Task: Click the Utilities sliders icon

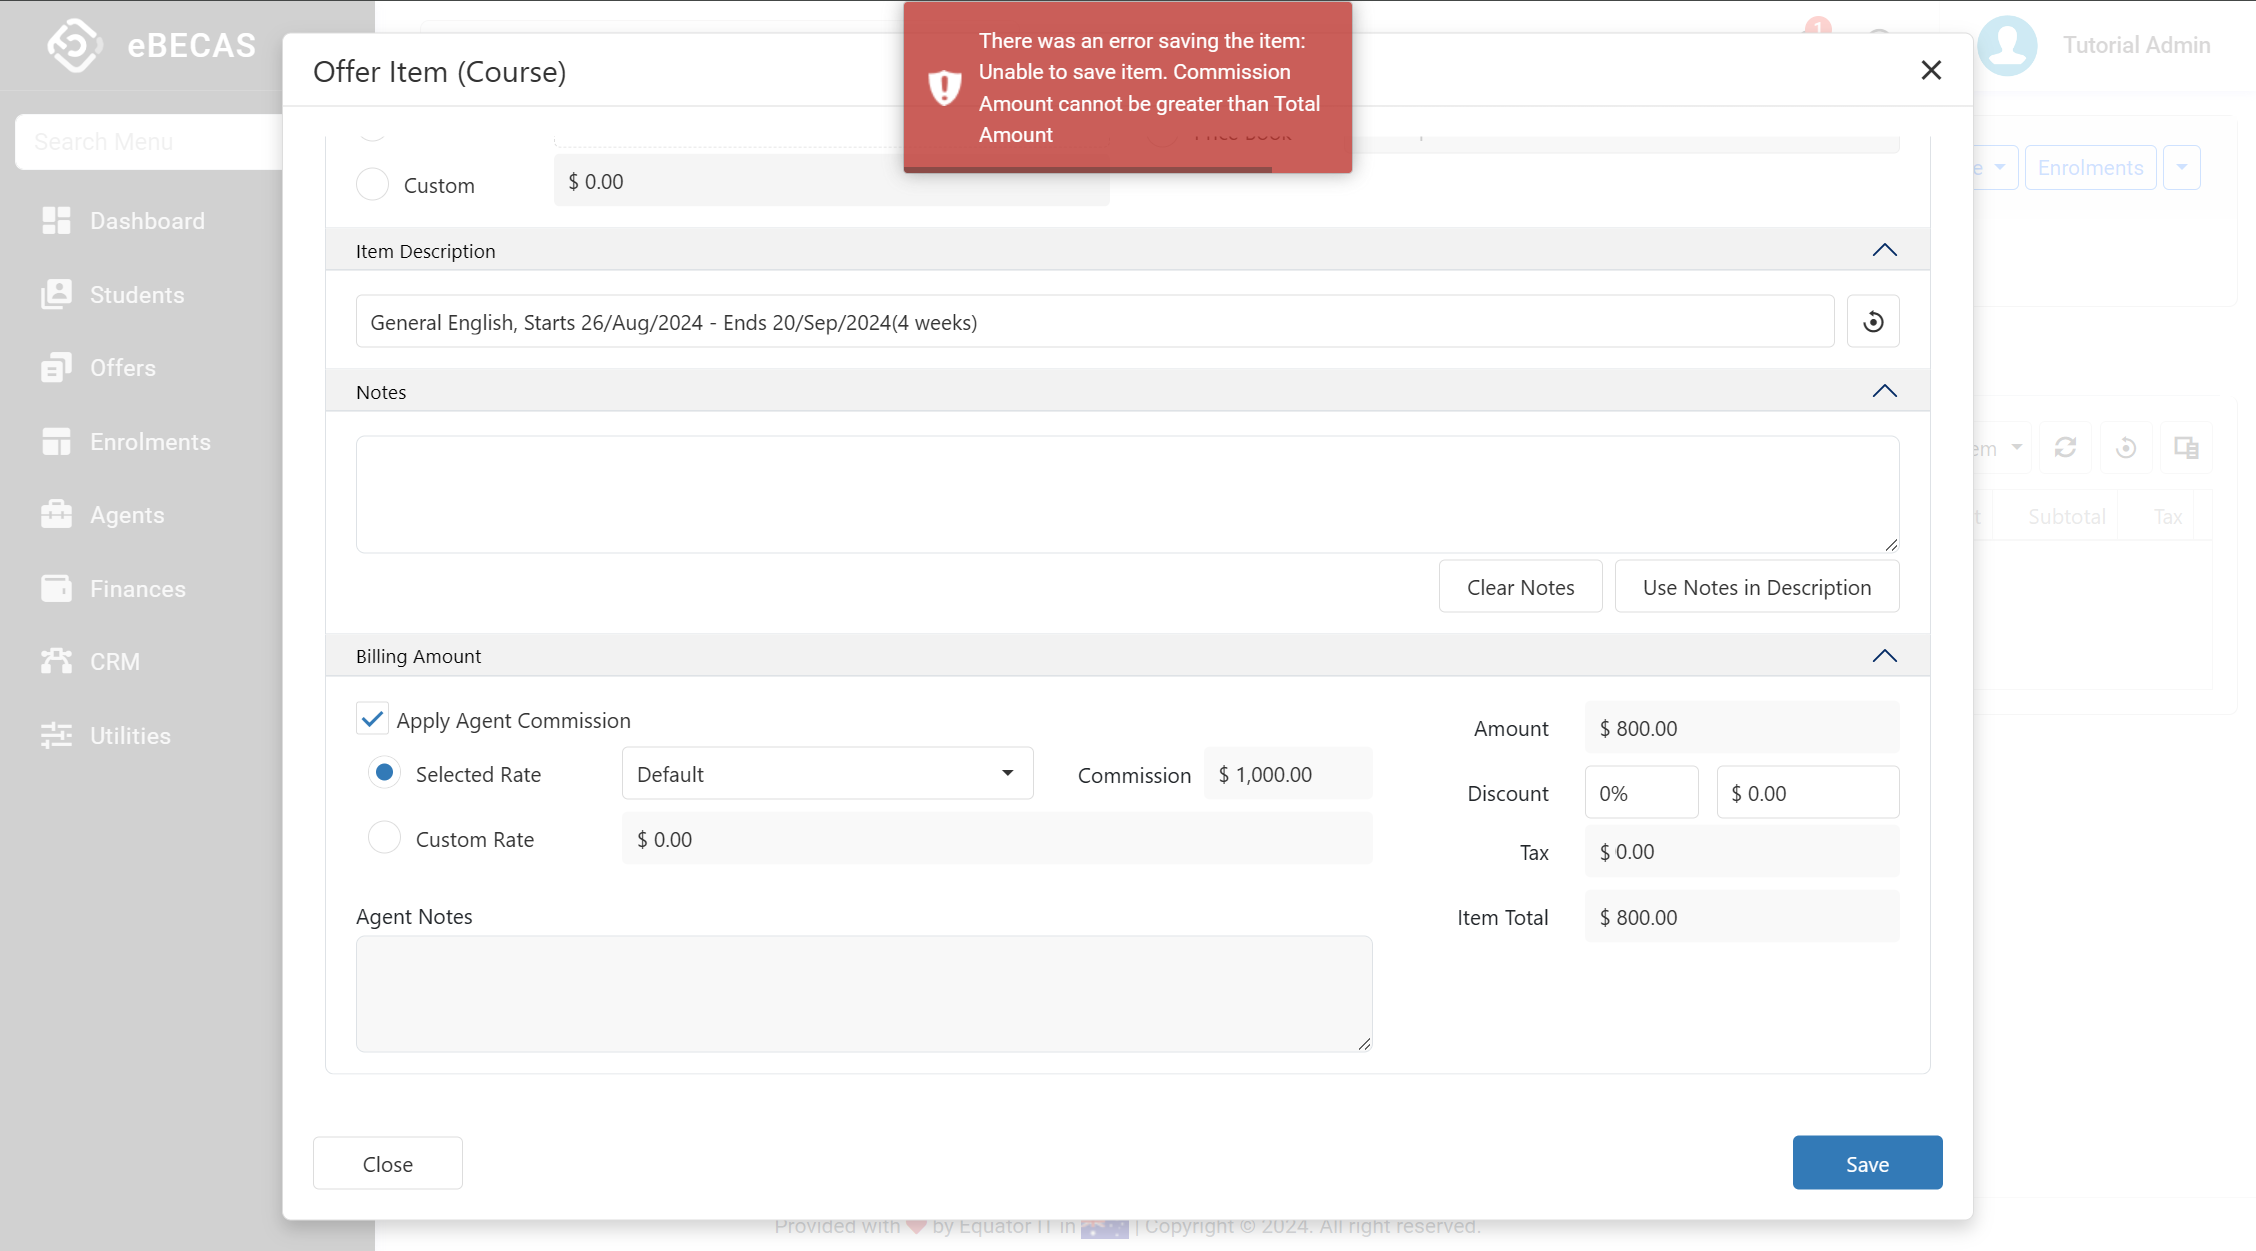Action: tap(56, 735)
